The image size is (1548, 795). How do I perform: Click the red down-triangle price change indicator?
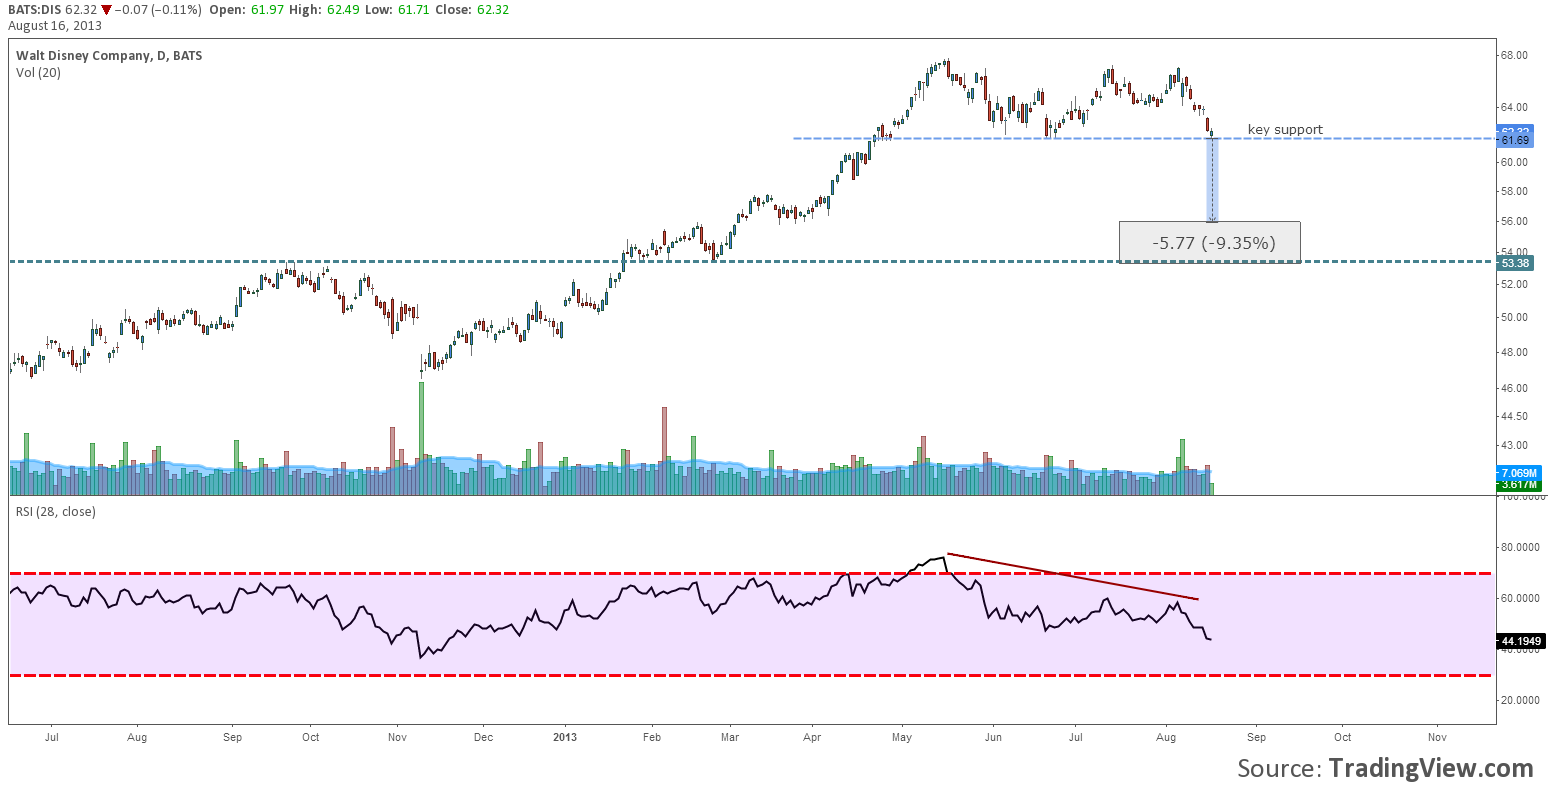point(106,9)
